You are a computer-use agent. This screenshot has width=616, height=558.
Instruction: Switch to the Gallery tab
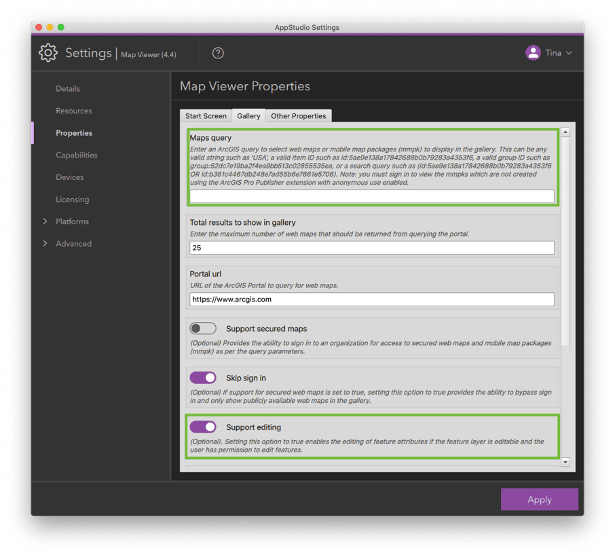tap(248, 116)
